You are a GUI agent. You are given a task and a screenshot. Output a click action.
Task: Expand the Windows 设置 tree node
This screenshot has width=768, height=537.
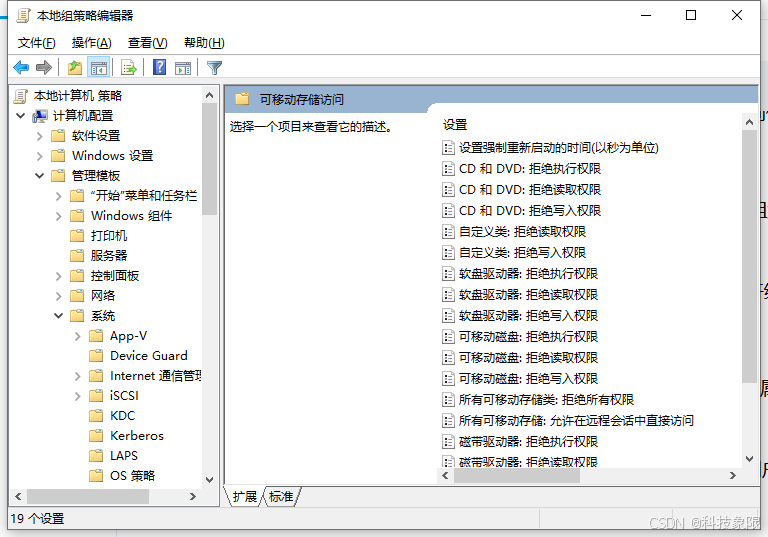[x=40, y=156]
